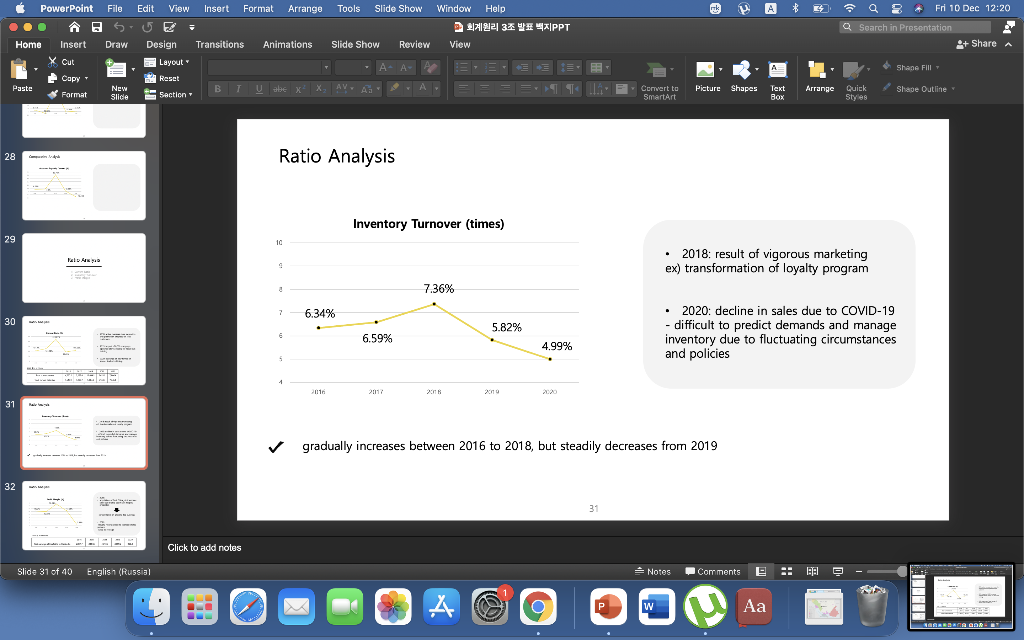Open Google Chrome from the Dock
The width and height of the screenshot is (1024, 640).
click(x=538, y=607)
